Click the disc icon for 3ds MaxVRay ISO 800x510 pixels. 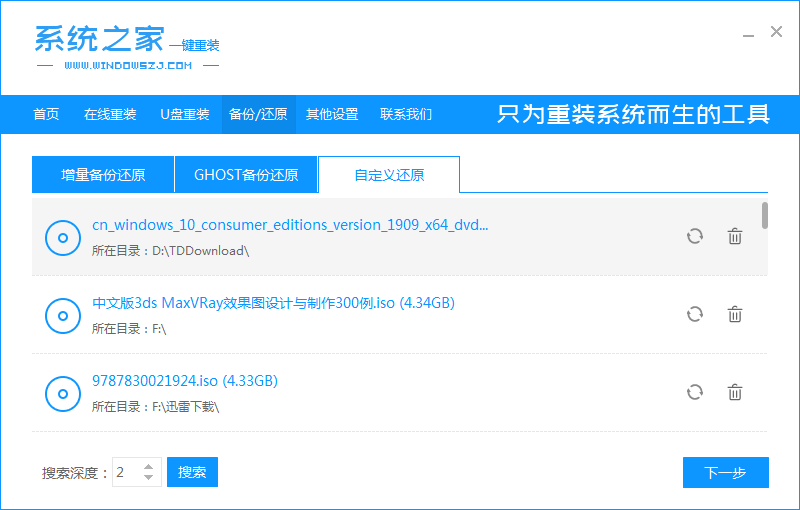pos(63,315)
